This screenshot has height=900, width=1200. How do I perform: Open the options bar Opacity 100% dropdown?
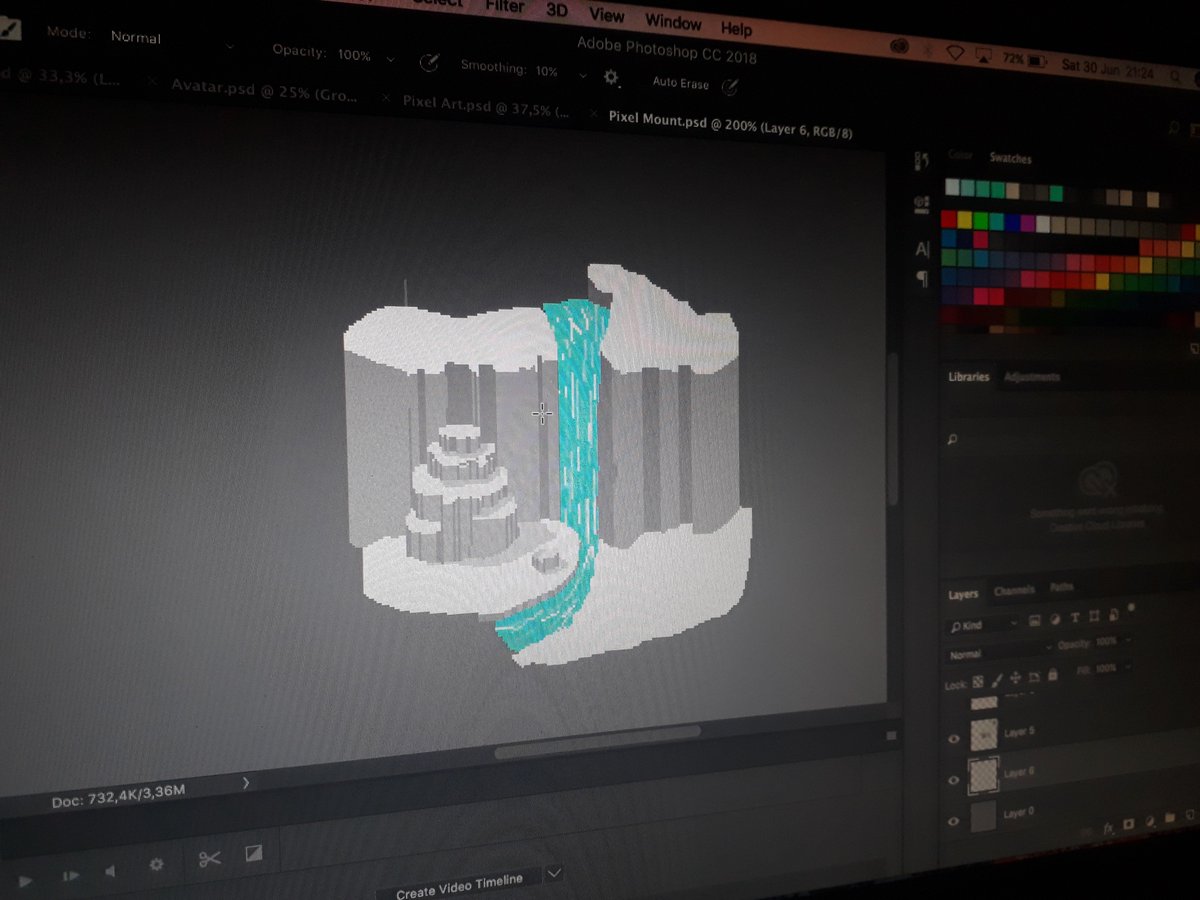pos(389,60)
